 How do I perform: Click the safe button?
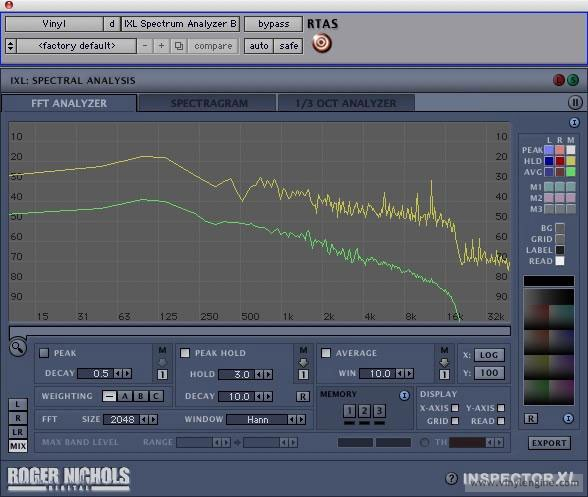pos(288,46)
